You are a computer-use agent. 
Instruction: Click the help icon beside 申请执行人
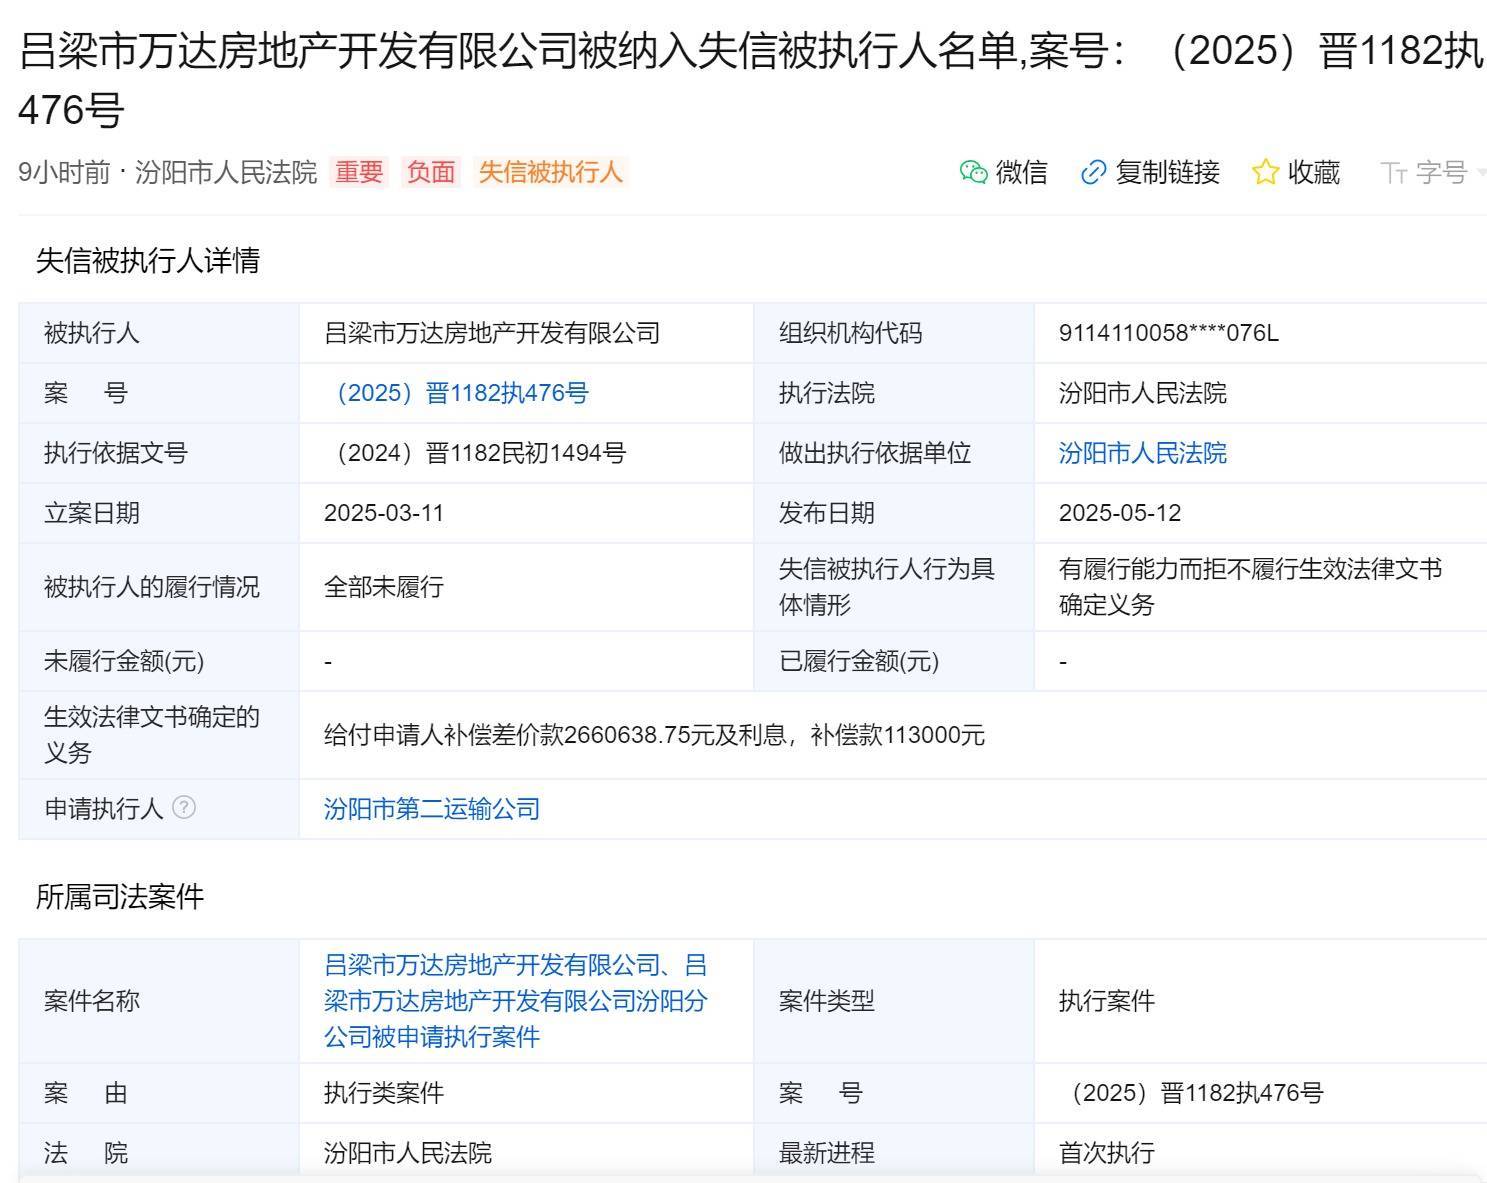[184, 807]
